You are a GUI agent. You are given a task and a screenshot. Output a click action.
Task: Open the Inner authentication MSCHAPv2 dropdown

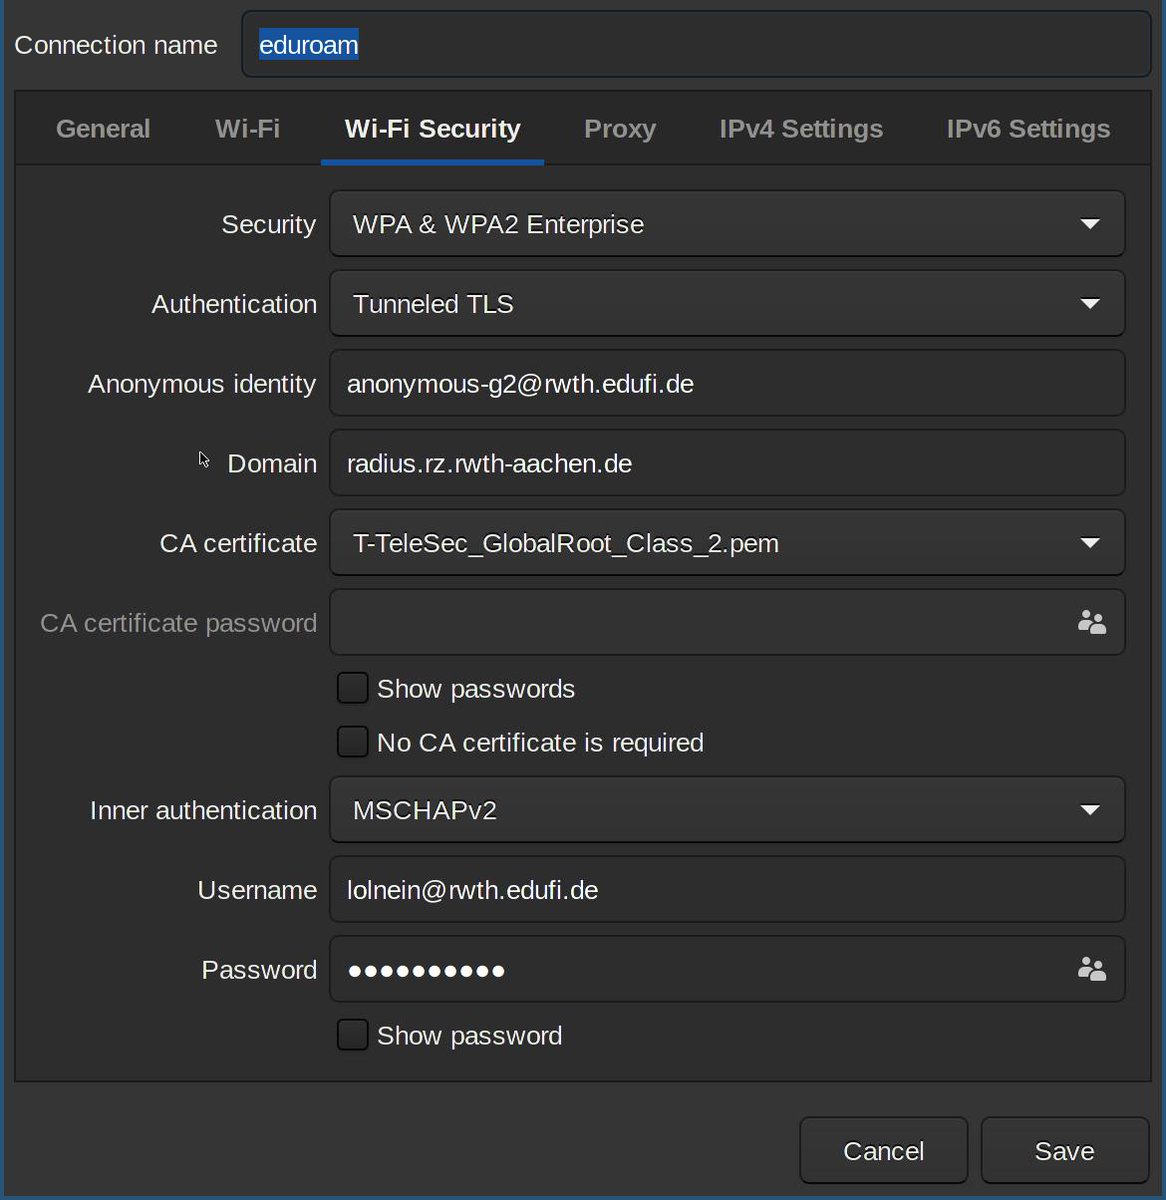click(727, 810)
